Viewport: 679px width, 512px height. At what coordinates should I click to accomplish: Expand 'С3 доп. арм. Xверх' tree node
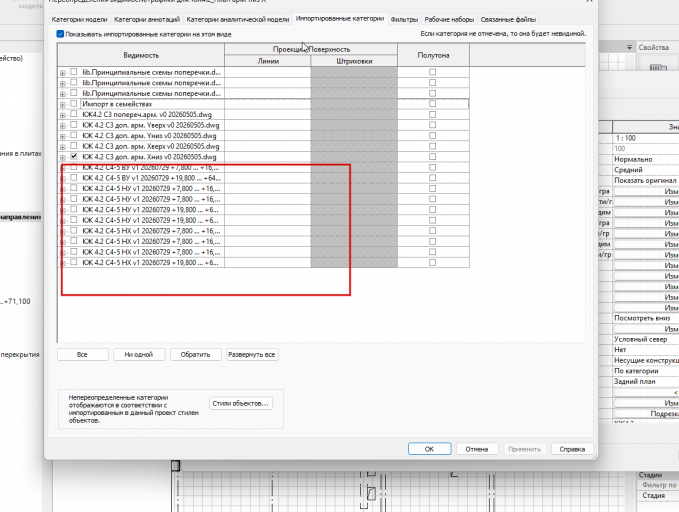(63, 147)
